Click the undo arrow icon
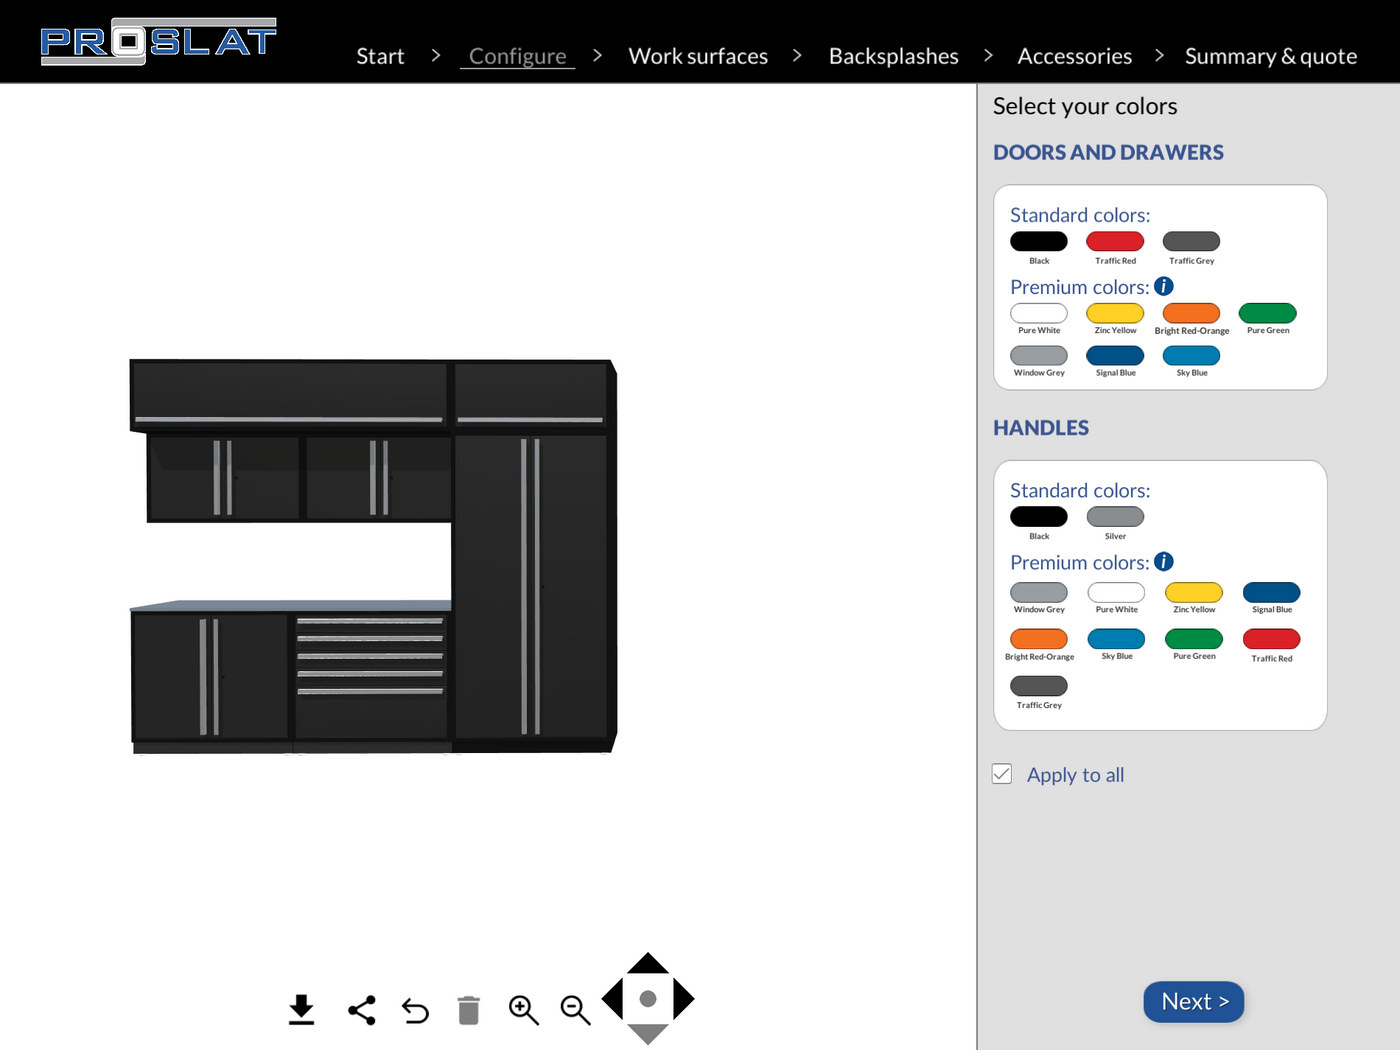 click(x=415, y=1010)
